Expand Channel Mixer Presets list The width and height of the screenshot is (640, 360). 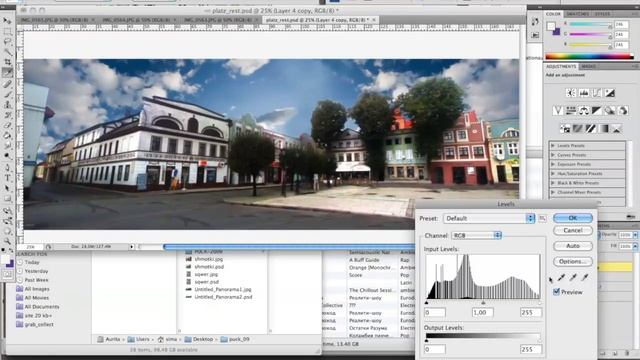(553, 192)
